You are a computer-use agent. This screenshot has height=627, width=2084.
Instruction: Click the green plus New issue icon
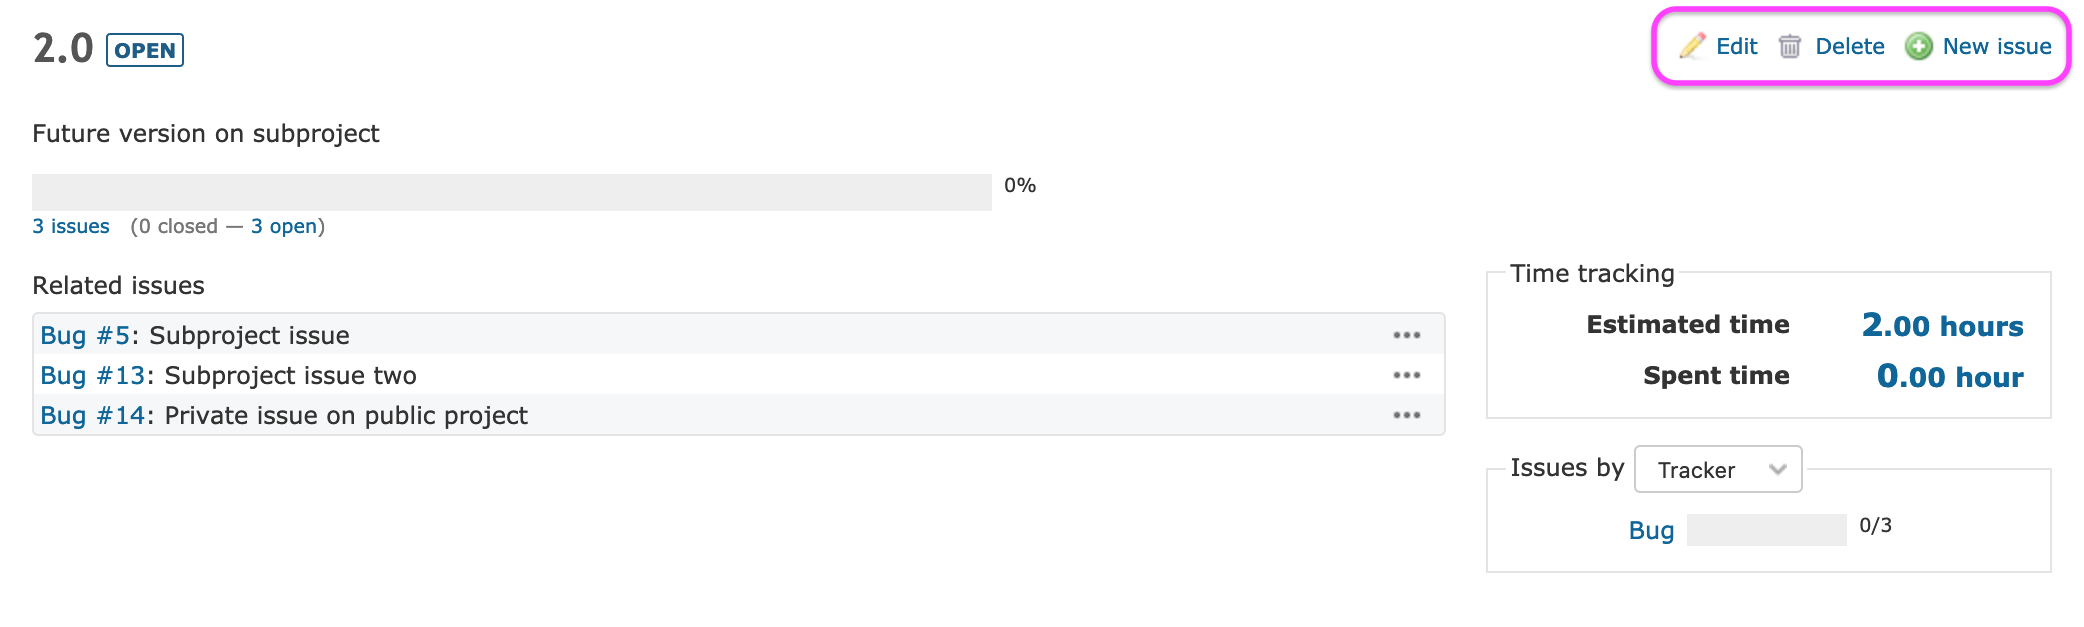click(1919, 46)
